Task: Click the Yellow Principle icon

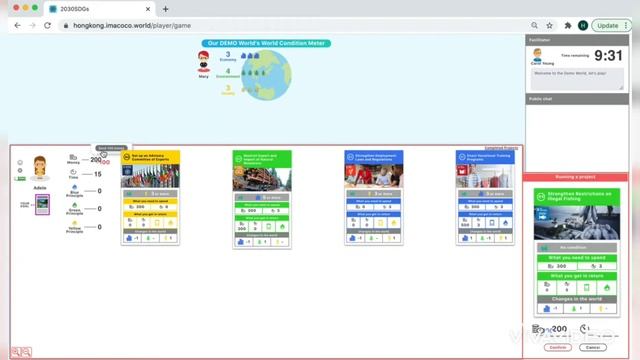Action: [x=74, y=223]
